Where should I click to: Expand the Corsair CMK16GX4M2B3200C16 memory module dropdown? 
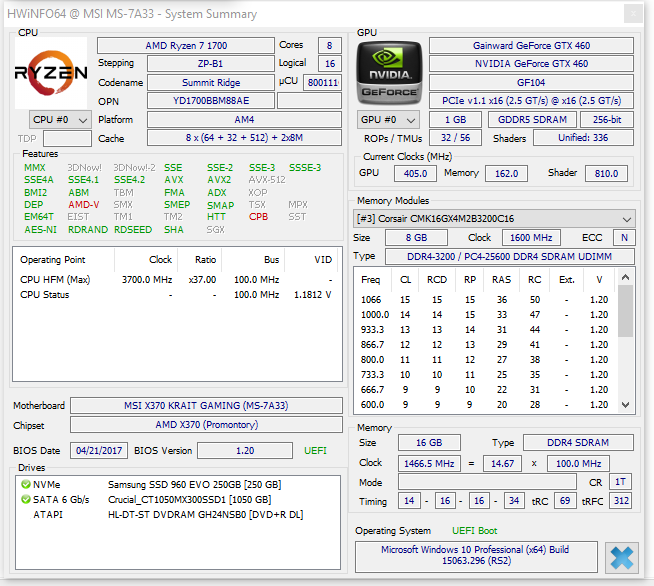[x=494, y=219]
